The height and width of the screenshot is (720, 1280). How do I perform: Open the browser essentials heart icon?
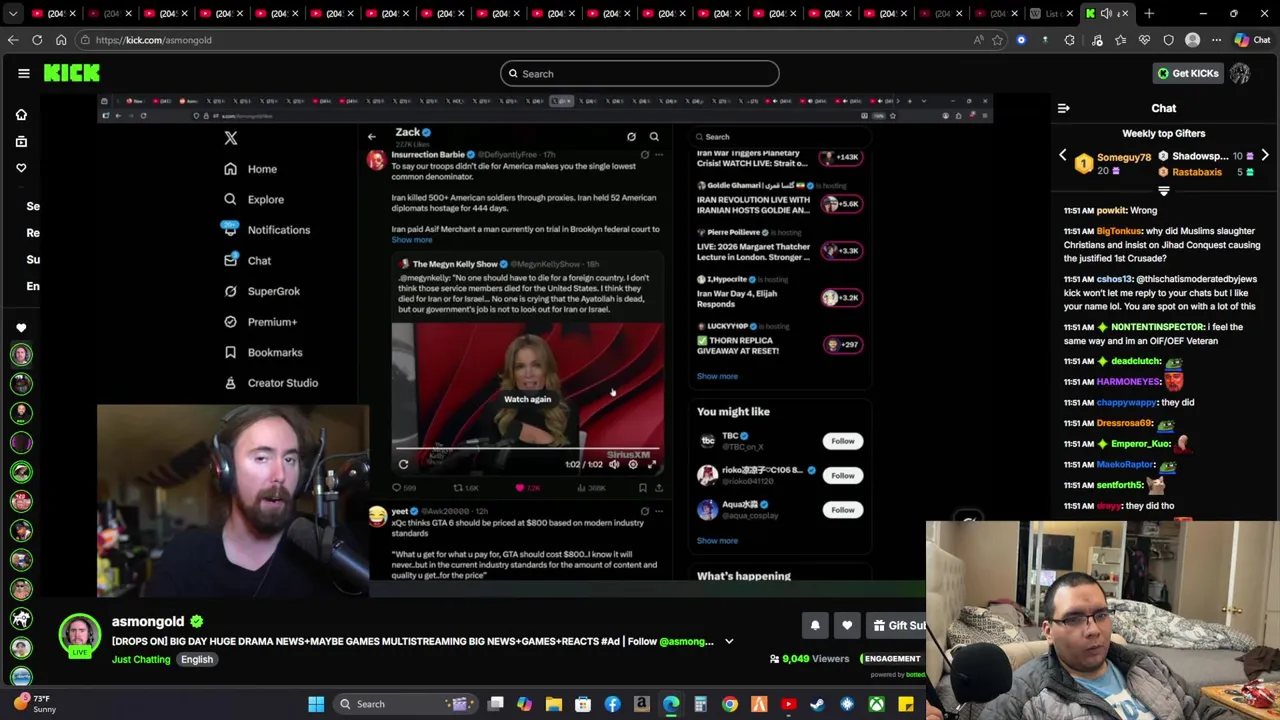point(1144,40)
